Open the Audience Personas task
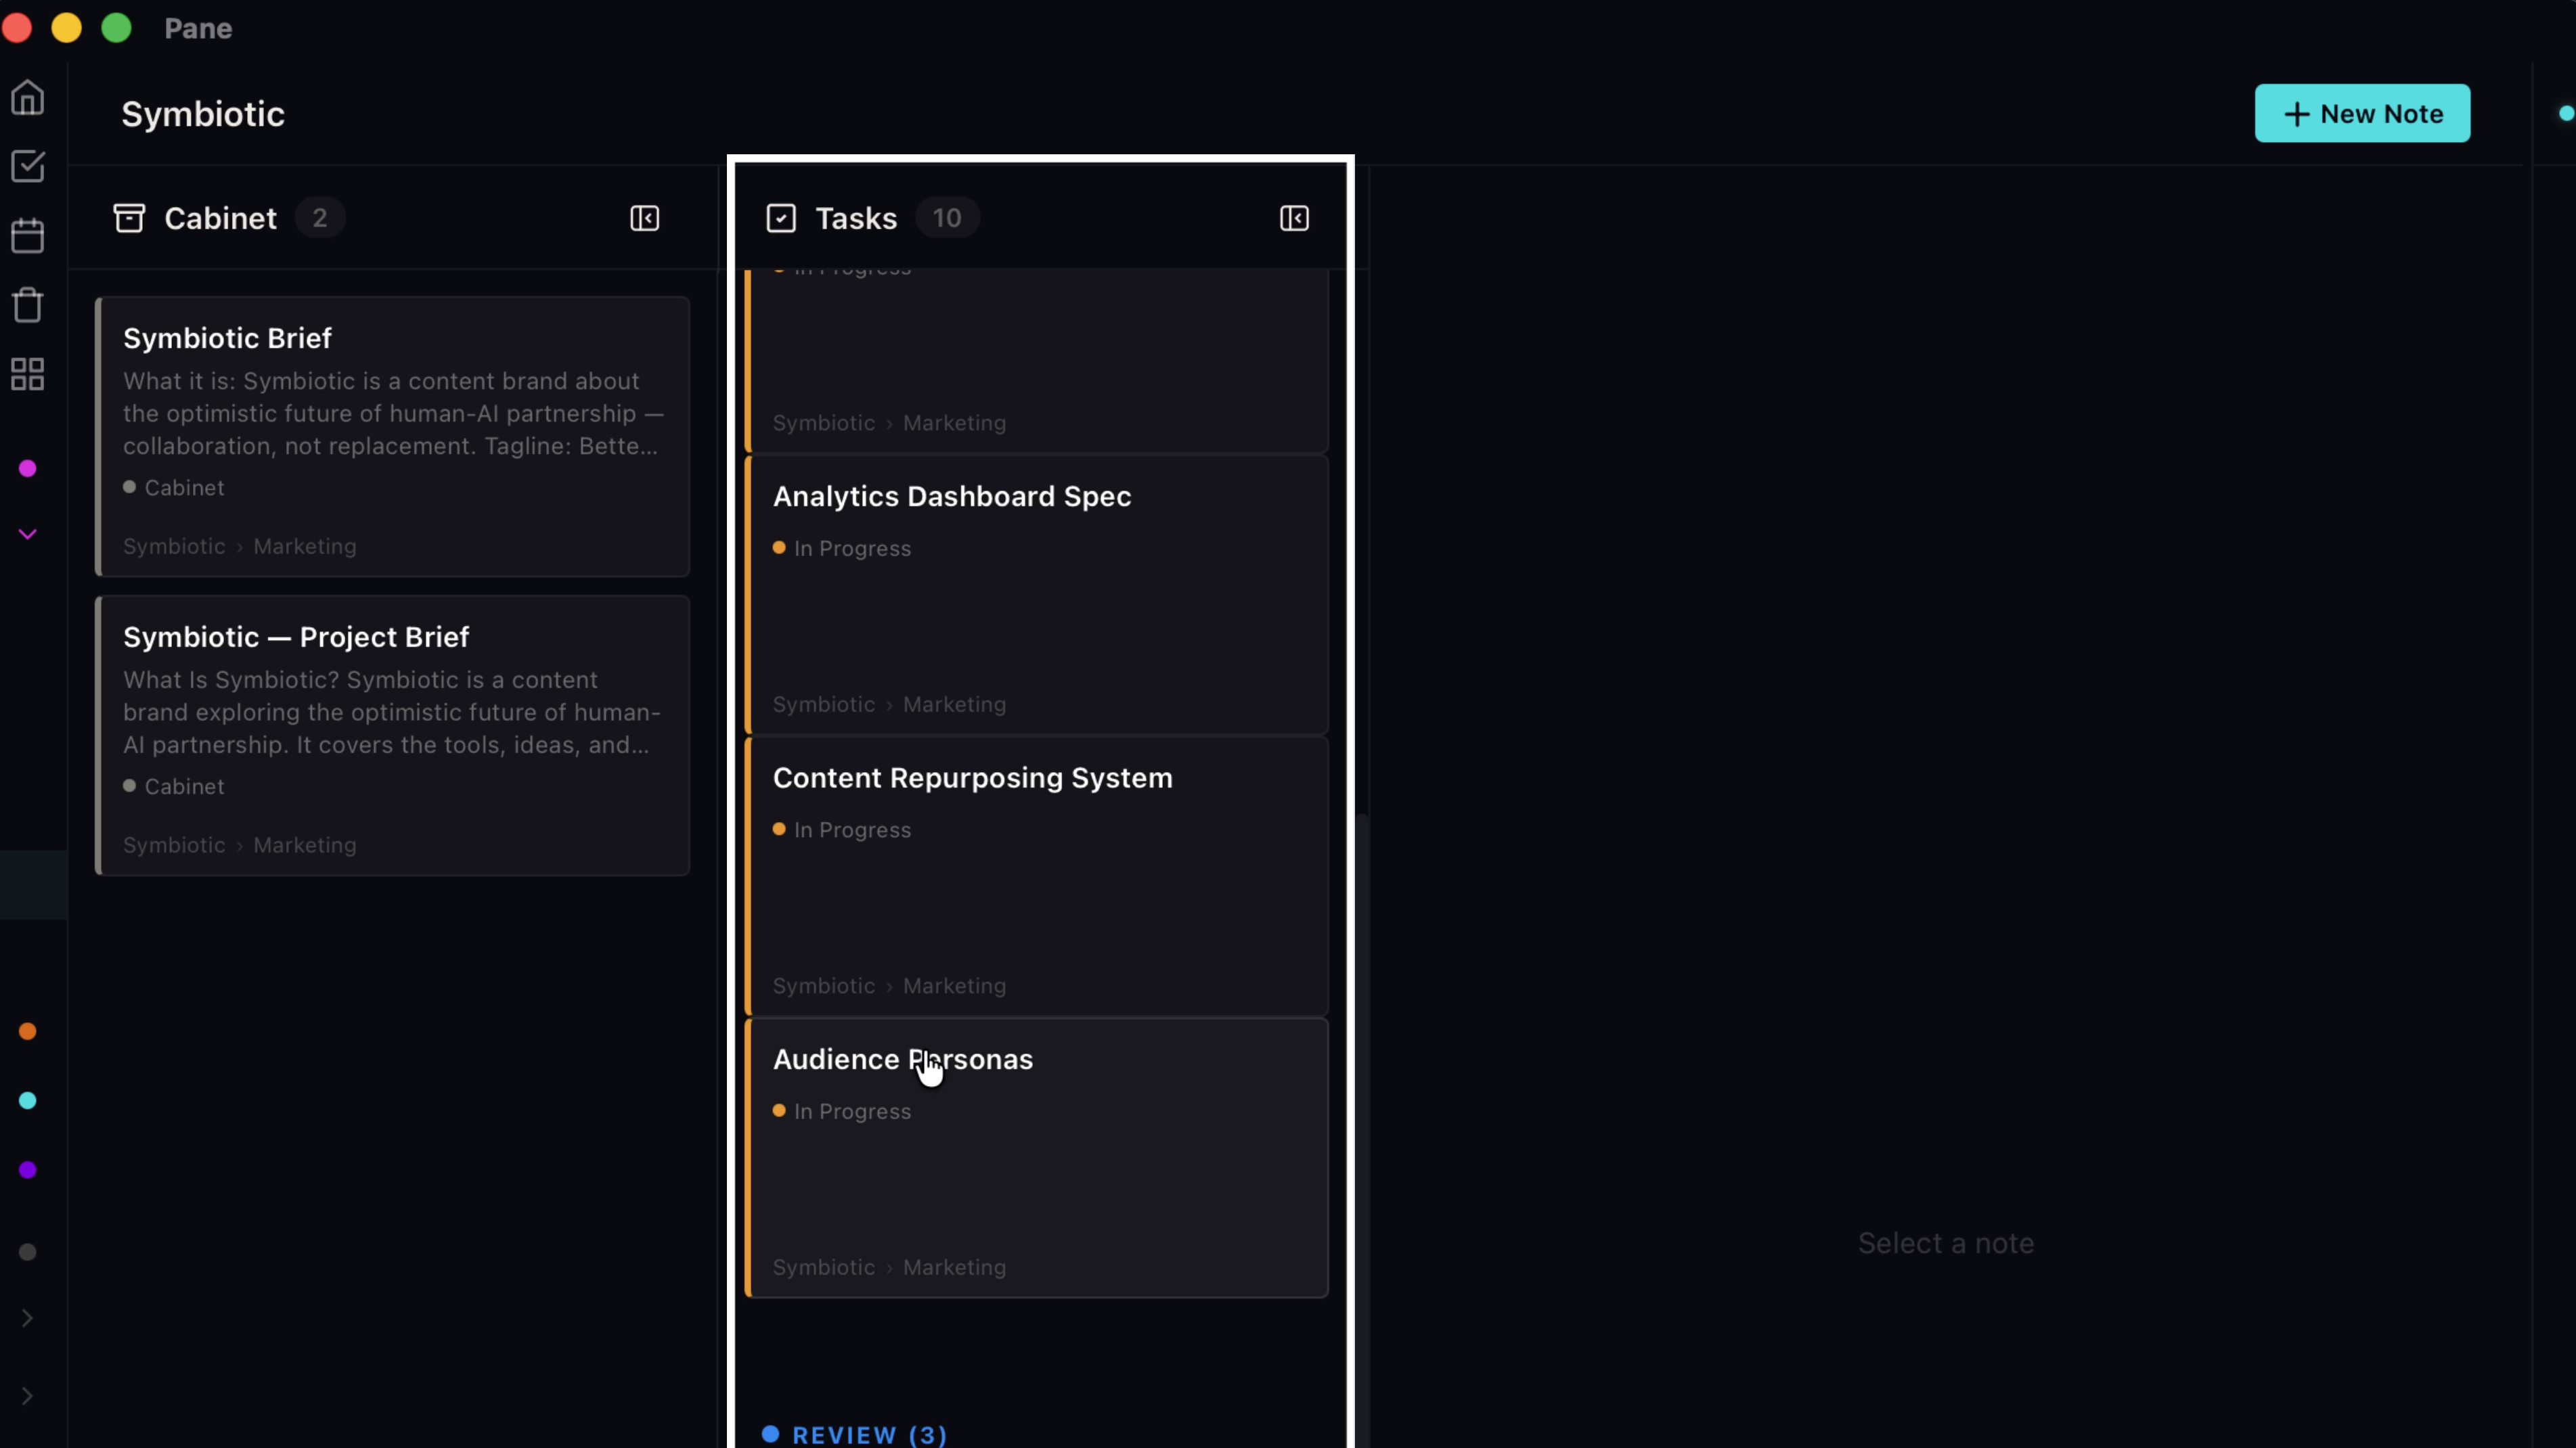Screen dimensions: 2576x1448 tap(1037, 1158)
